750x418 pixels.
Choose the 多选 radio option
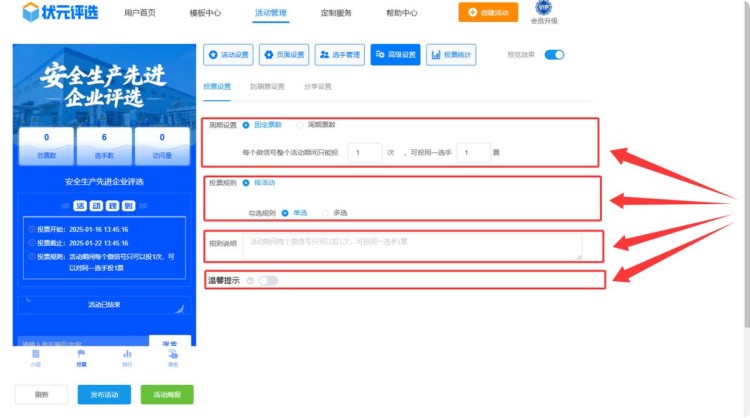325,213
